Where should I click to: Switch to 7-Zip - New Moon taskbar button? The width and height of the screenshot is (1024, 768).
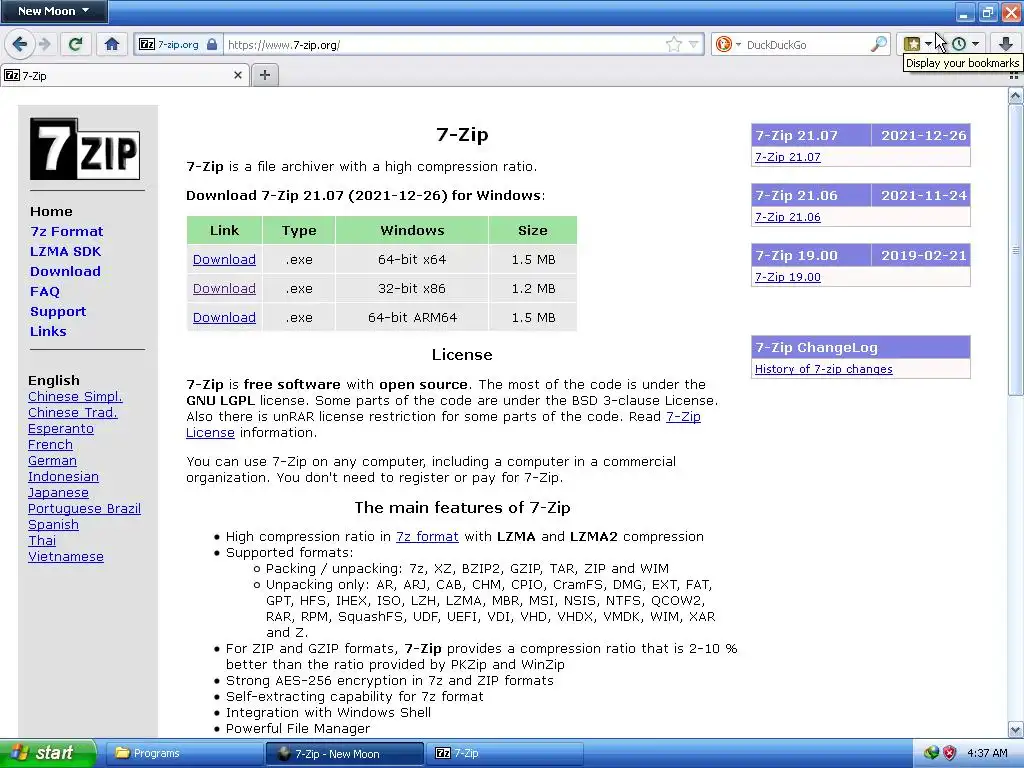pyautogui.click(x=345, y=753)
